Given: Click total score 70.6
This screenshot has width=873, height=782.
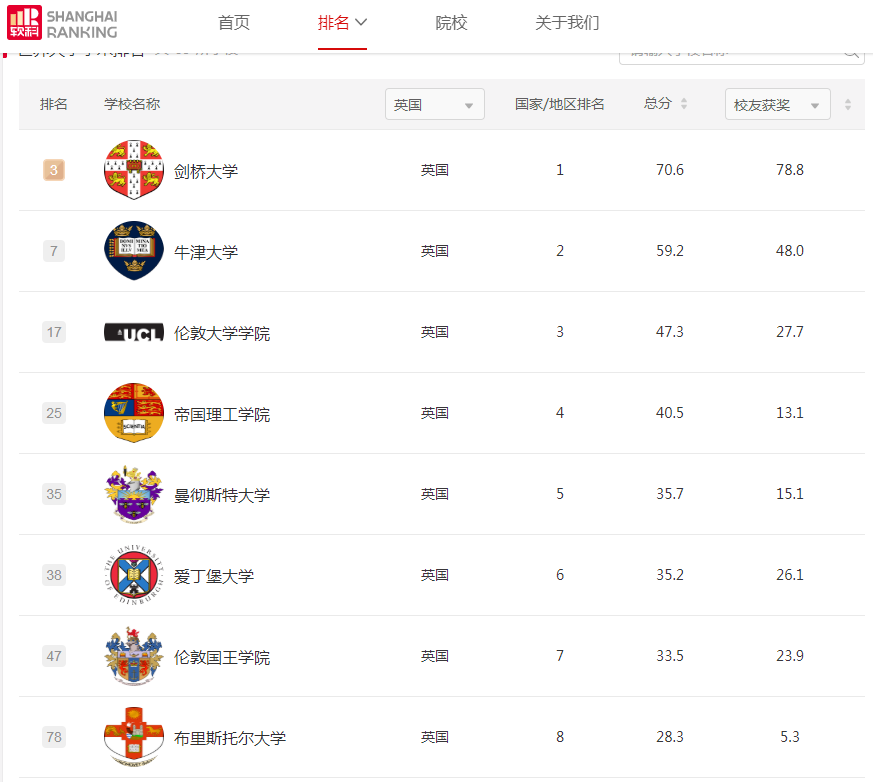Looking at the screenshot, I should tap(670, 170).
